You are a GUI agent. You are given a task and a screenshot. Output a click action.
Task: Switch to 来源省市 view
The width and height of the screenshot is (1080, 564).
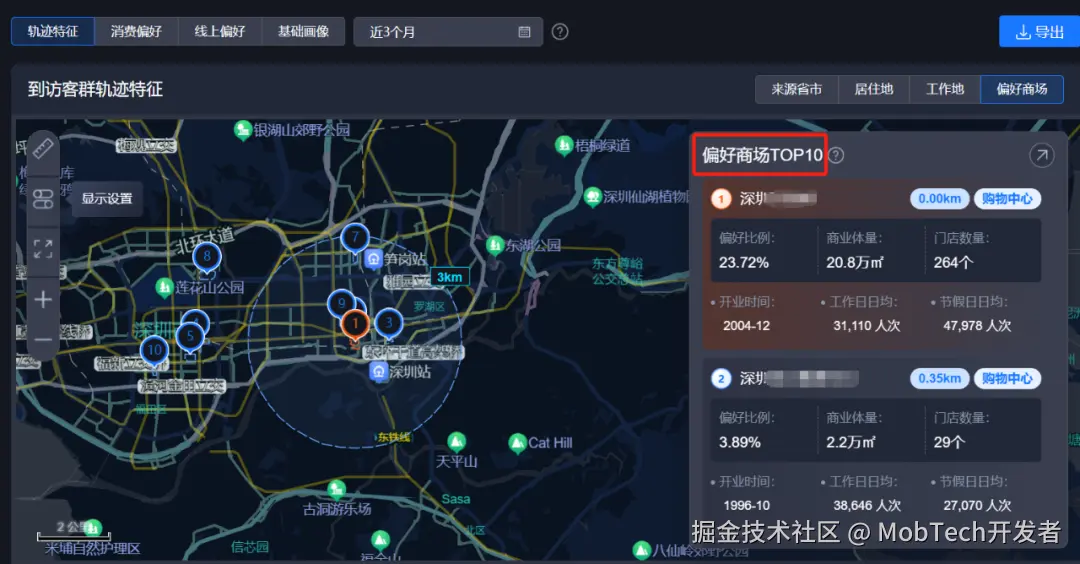[x=797, y=90]
